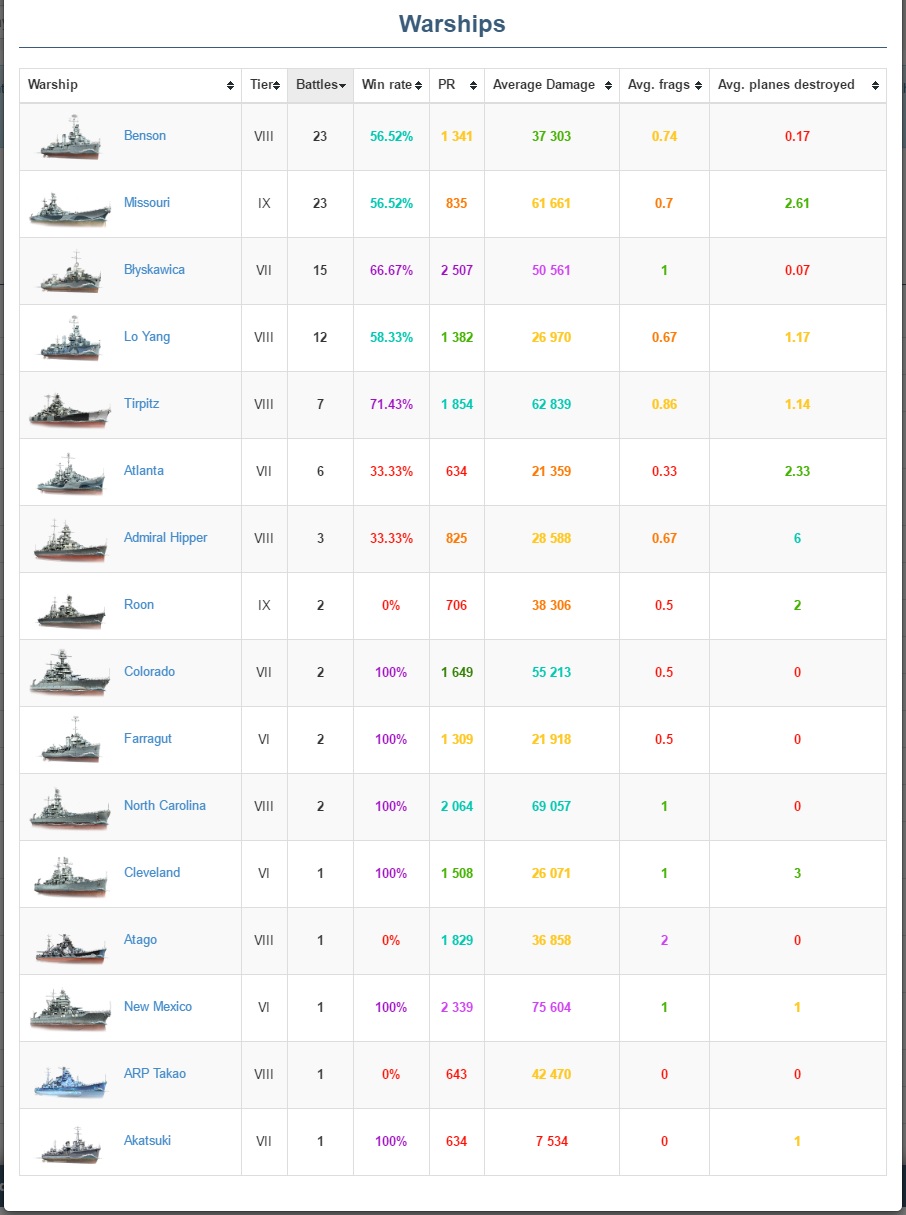Open the North Carolina warship link

(165, 805)
